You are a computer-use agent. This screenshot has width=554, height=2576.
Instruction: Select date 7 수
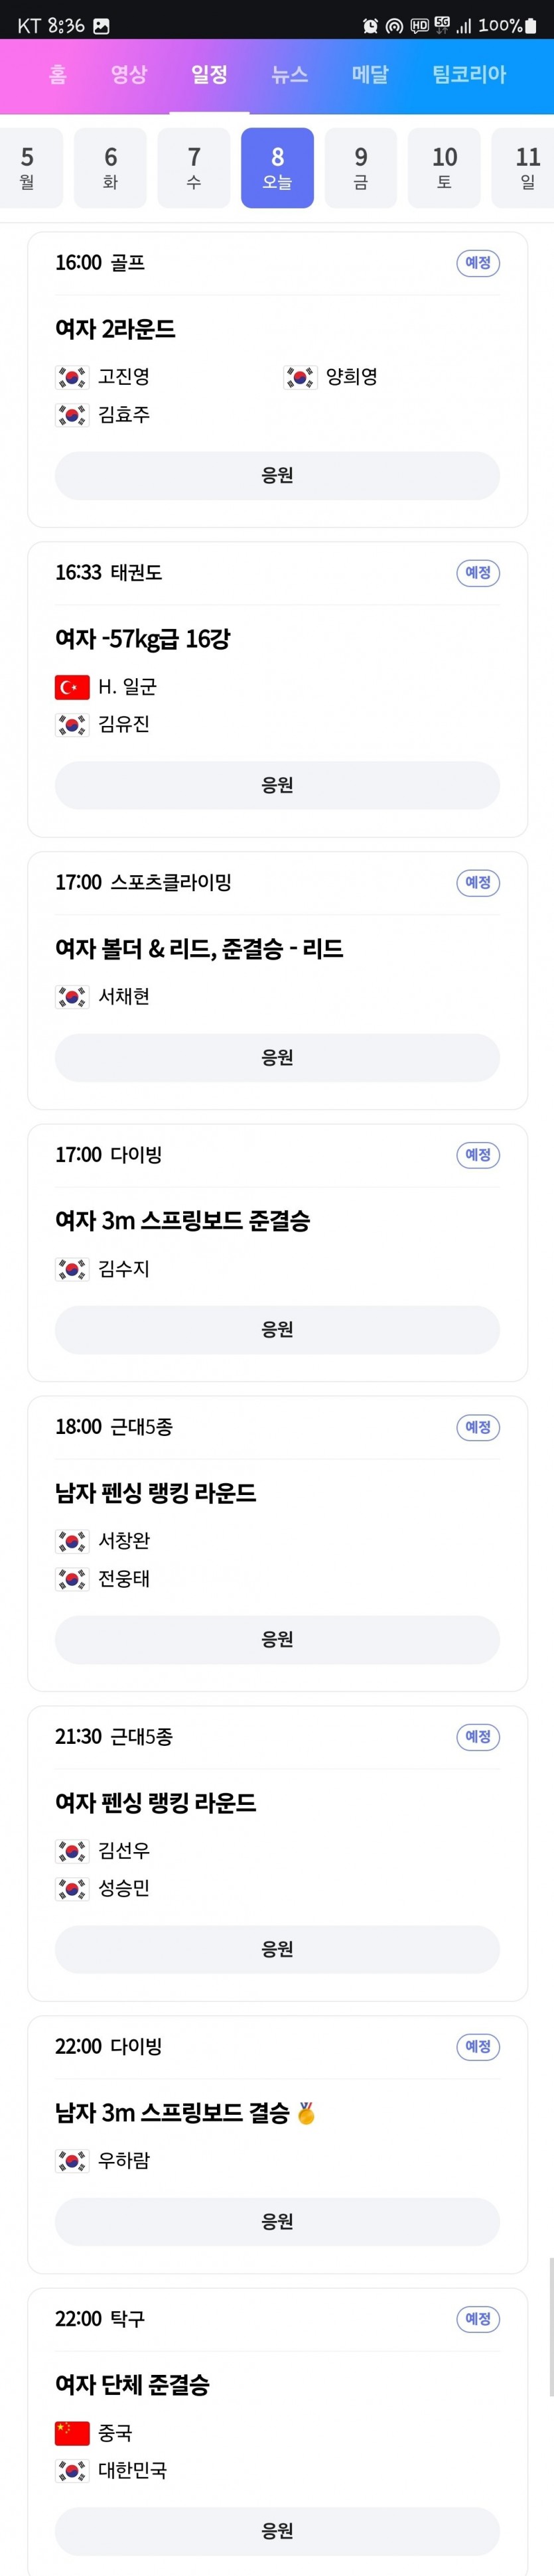[x=194, y=168]
